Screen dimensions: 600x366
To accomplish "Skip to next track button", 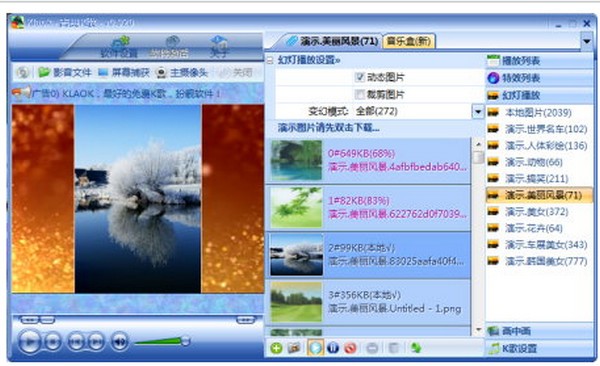I will click(x=96, y=341).
